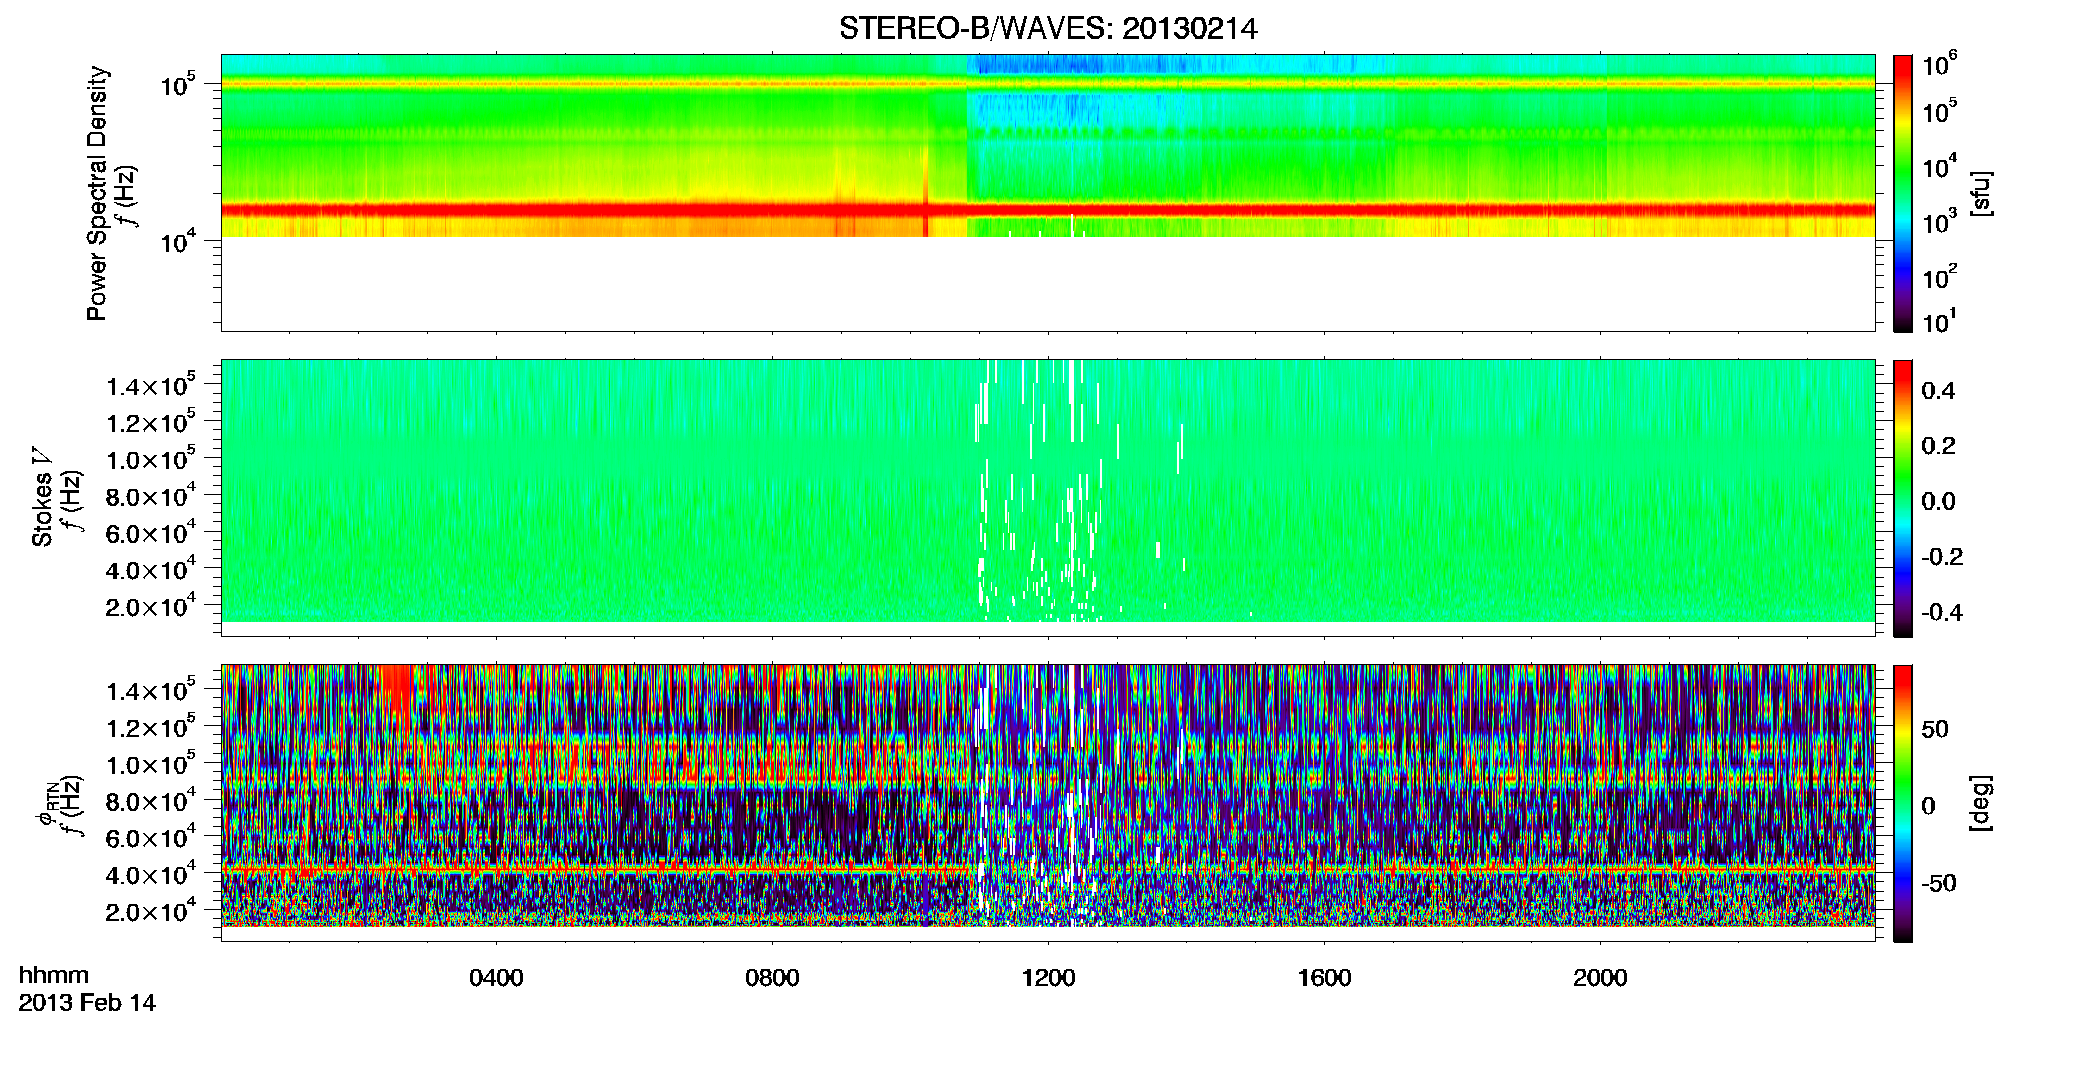This screenshot has height=1080, width=2096.
Task: Click the 8.0×10^4 tick of the φRTN panel
Action: 150,801
